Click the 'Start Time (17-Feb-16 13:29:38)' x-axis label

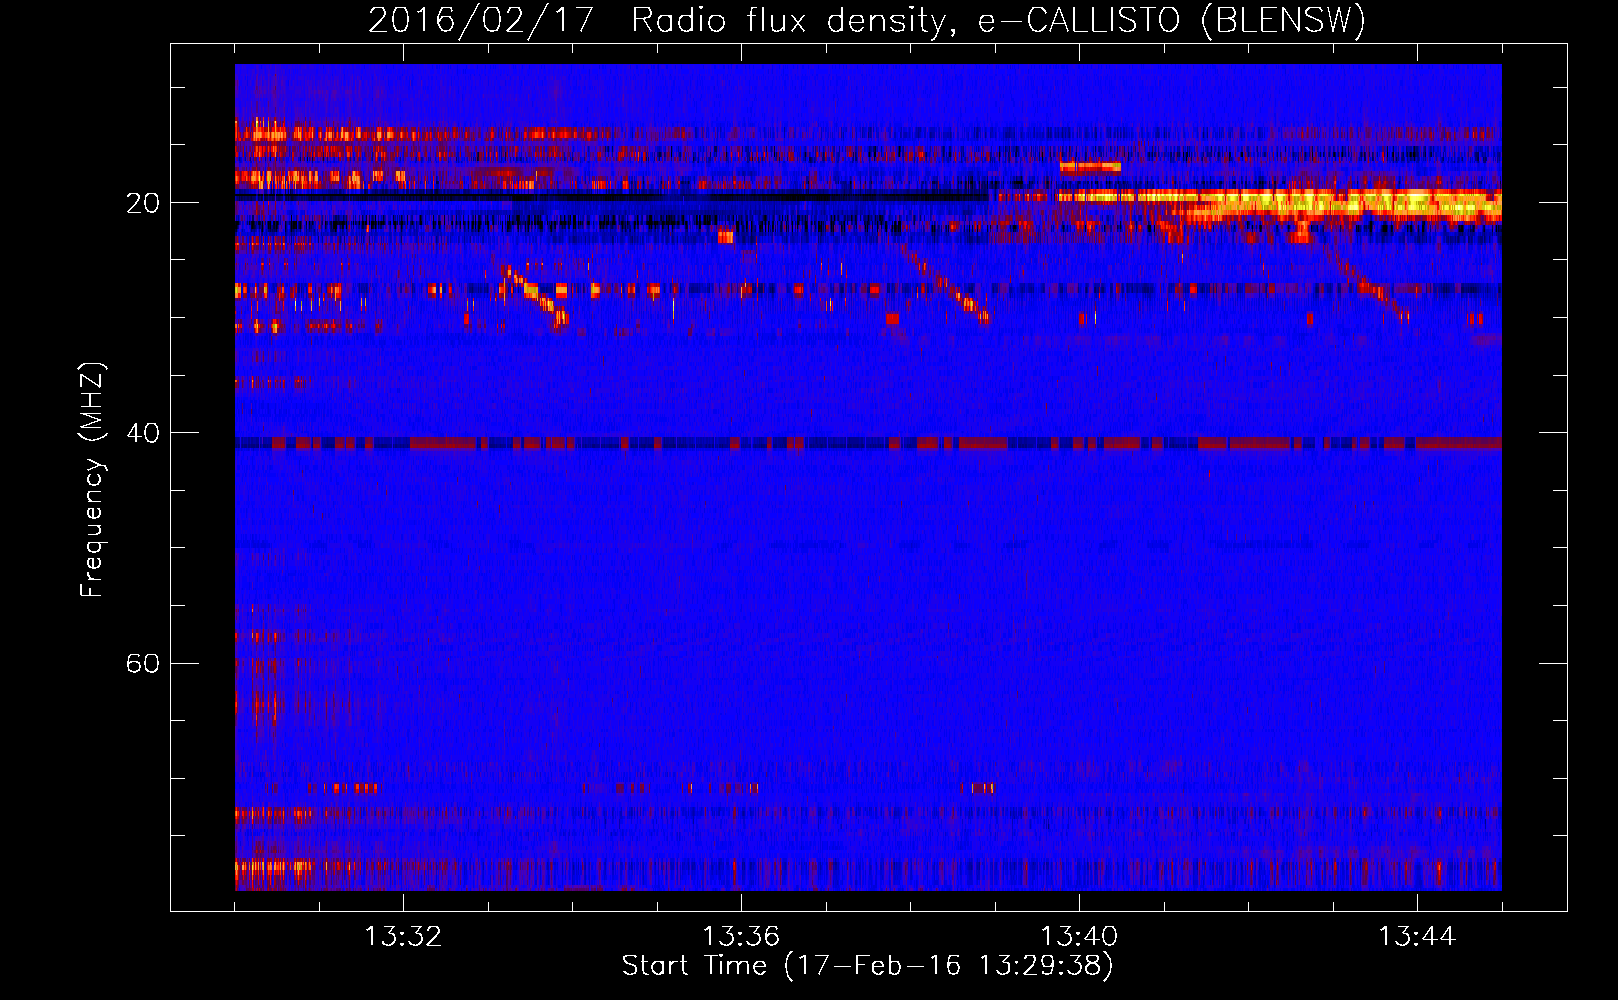click(x=867, y=966)
